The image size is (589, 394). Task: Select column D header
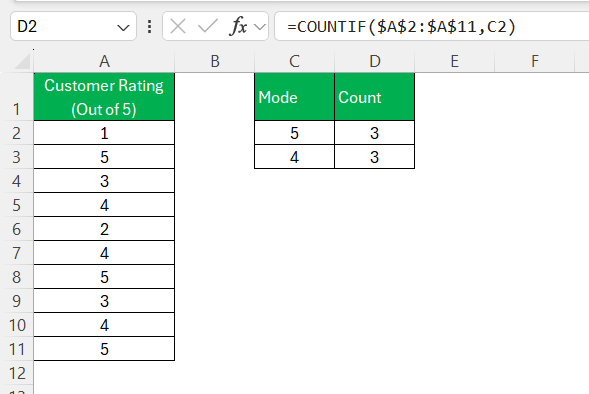375,61
